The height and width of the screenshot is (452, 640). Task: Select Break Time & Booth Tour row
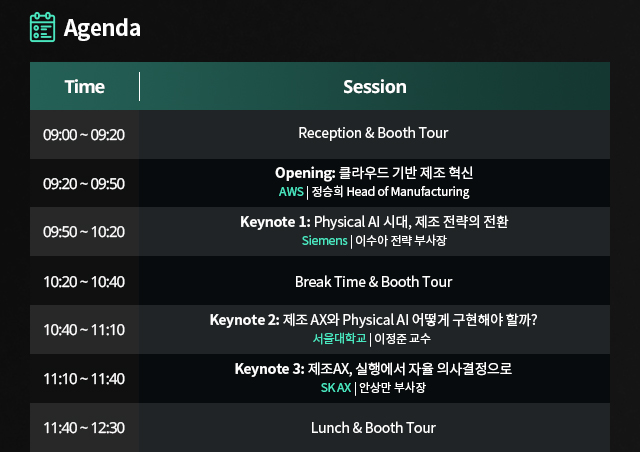(x=373, y=281)
